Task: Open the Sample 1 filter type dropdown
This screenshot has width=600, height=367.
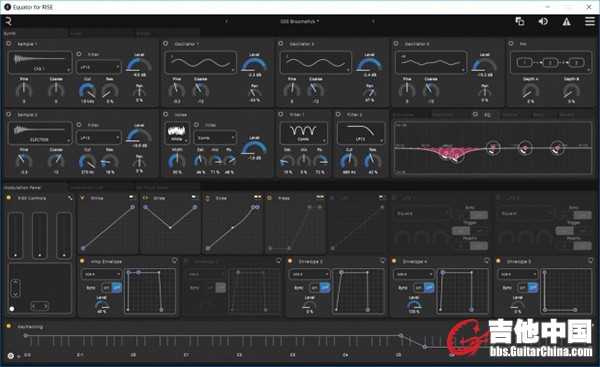Action: click(x=99, y=67)
